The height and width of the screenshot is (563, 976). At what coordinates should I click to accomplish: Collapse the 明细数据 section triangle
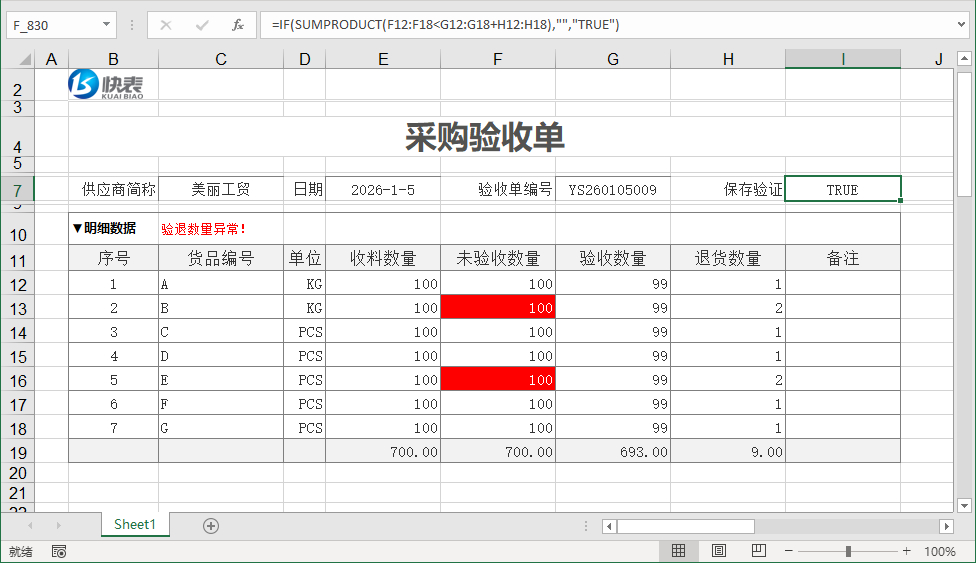coord(77,228)
